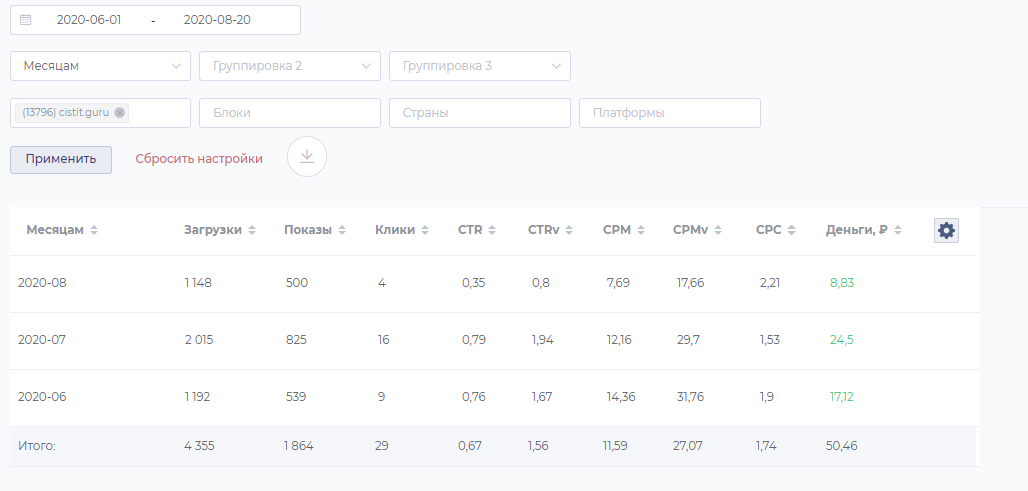Screen dimensions: 1028x491
Task: Click the Платформы filter input field
Action: [669, 113]
